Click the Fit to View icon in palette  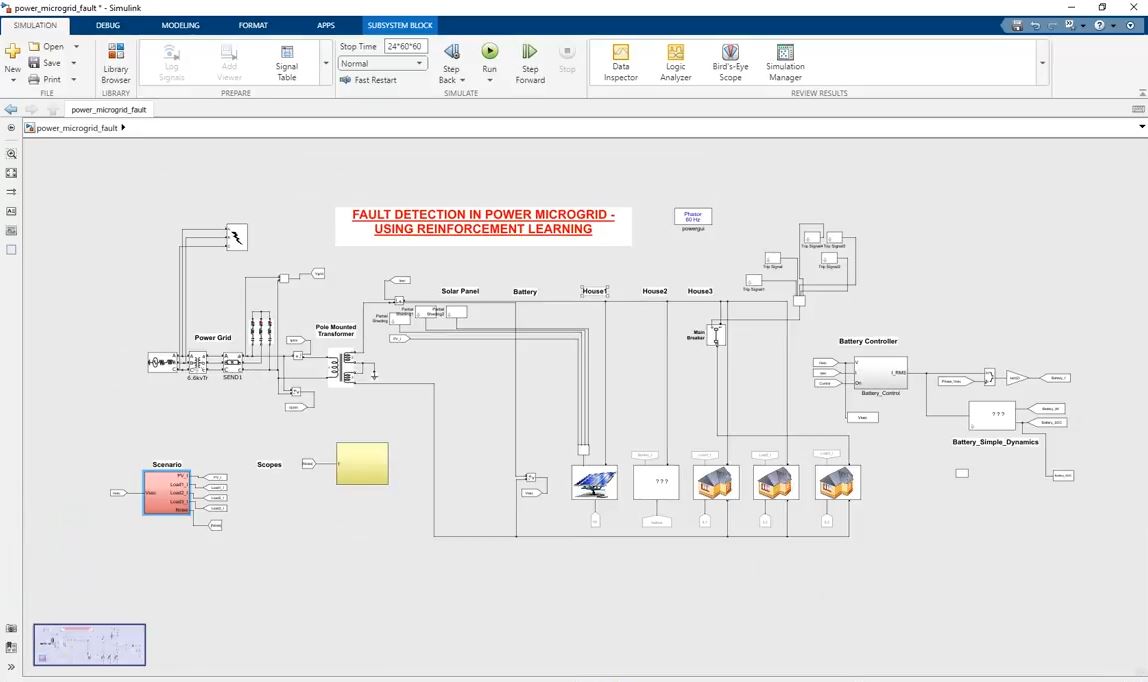[12, 173]
